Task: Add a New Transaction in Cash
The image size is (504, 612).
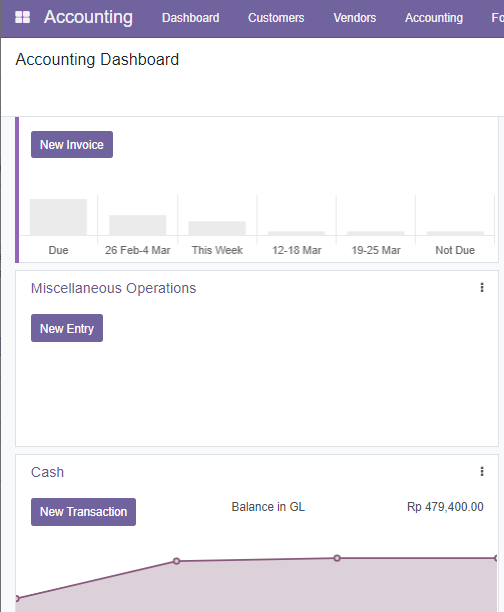Action: tap(84, 512)
